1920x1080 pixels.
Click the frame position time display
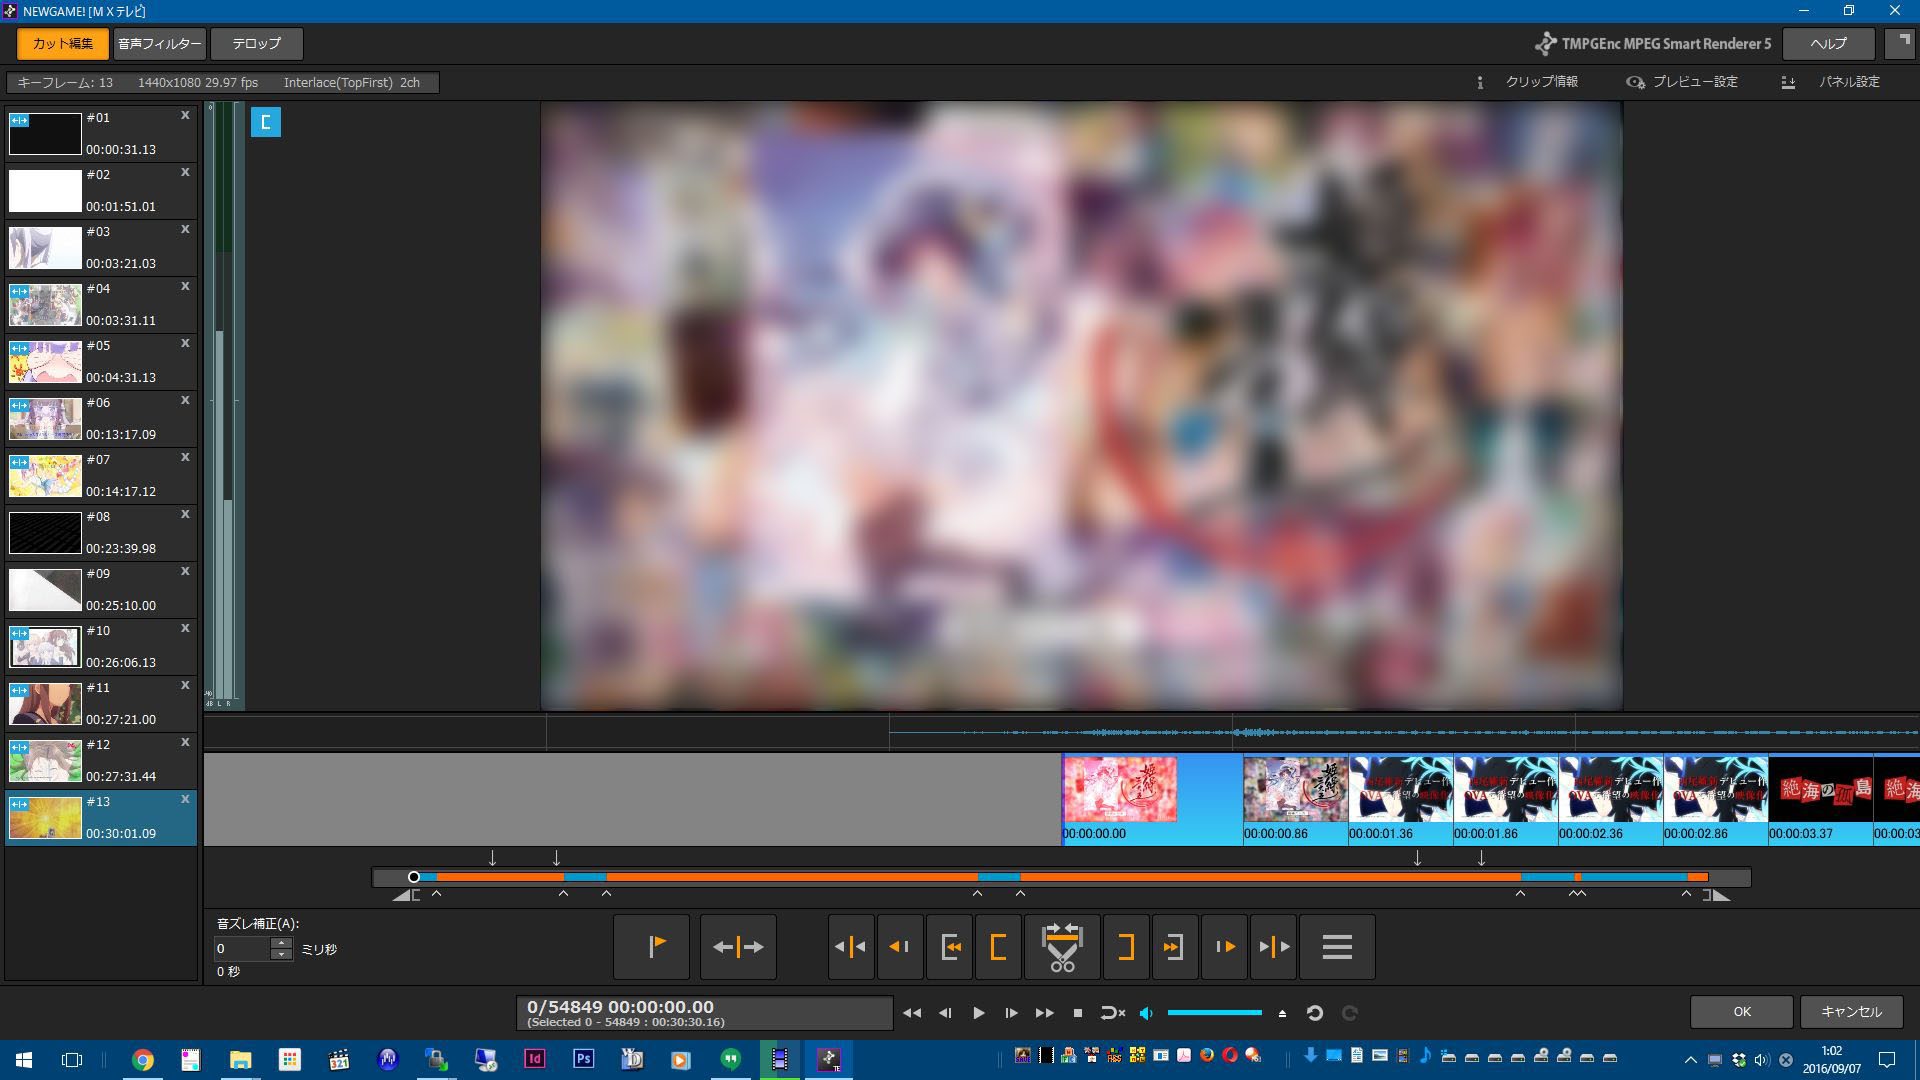[x=704, y=1013]
